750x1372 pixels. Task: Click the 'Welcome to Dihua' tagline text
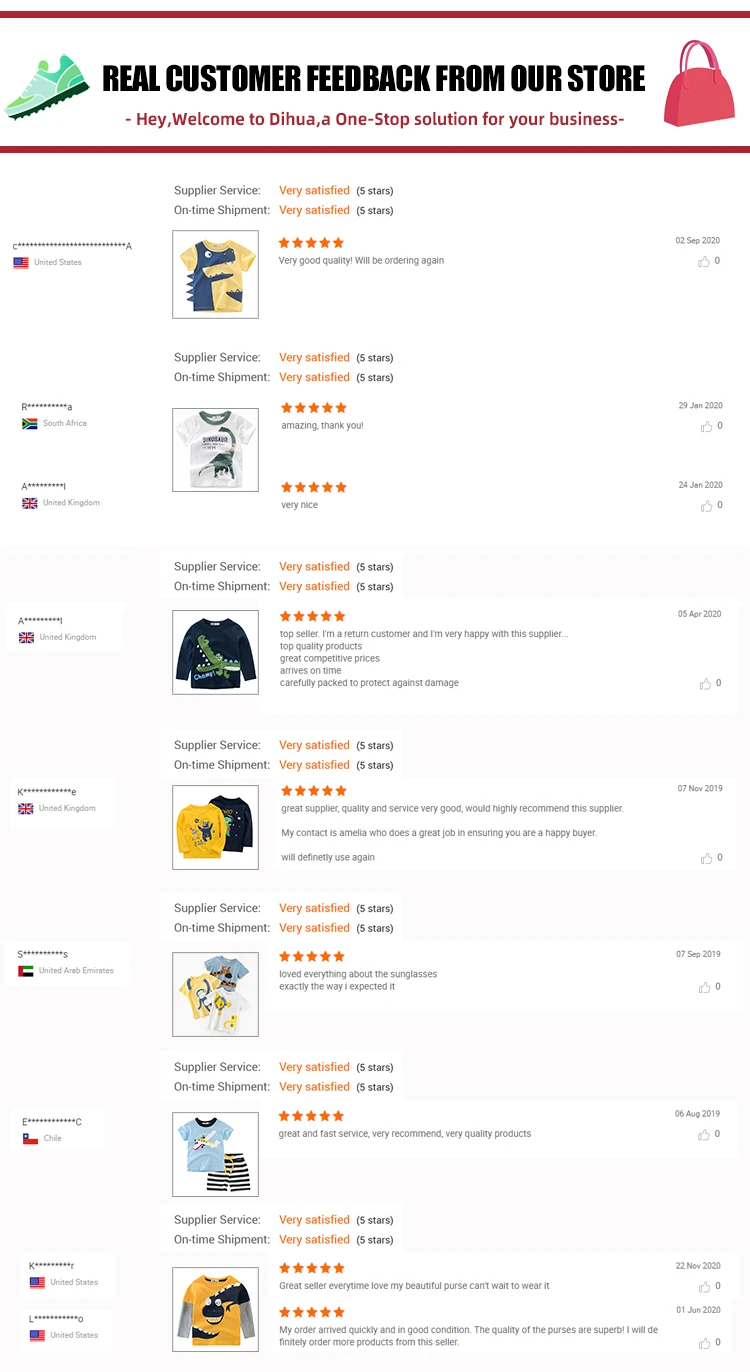pos(374,120)
